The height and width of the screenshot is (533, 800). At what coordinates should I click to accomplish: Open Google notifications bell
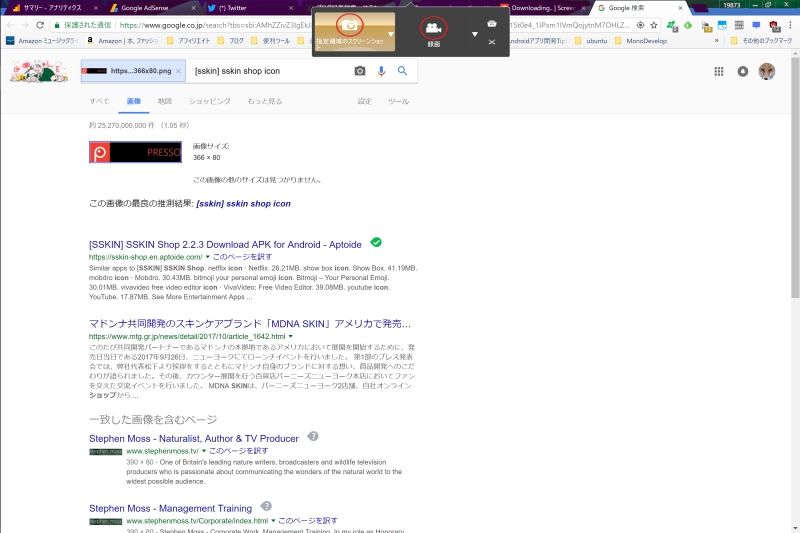coord(743,71)
